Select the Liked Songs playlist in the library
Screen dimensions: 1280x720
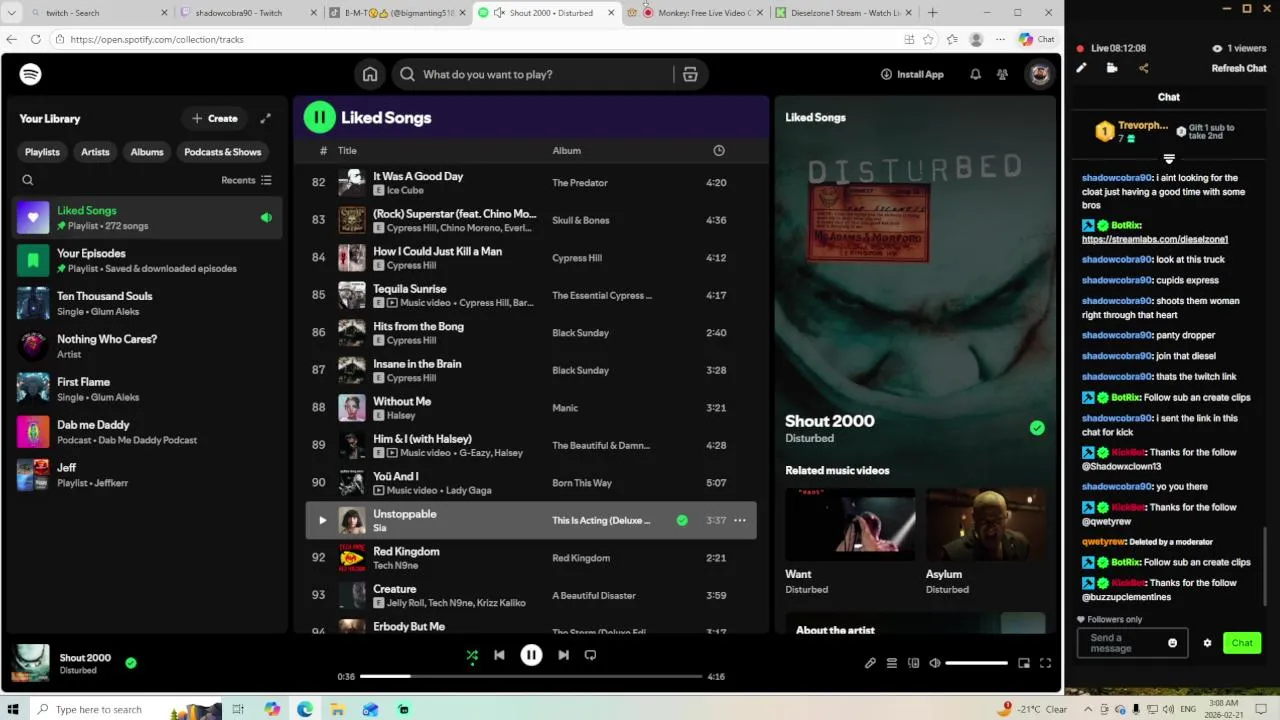tap(147, 218)
